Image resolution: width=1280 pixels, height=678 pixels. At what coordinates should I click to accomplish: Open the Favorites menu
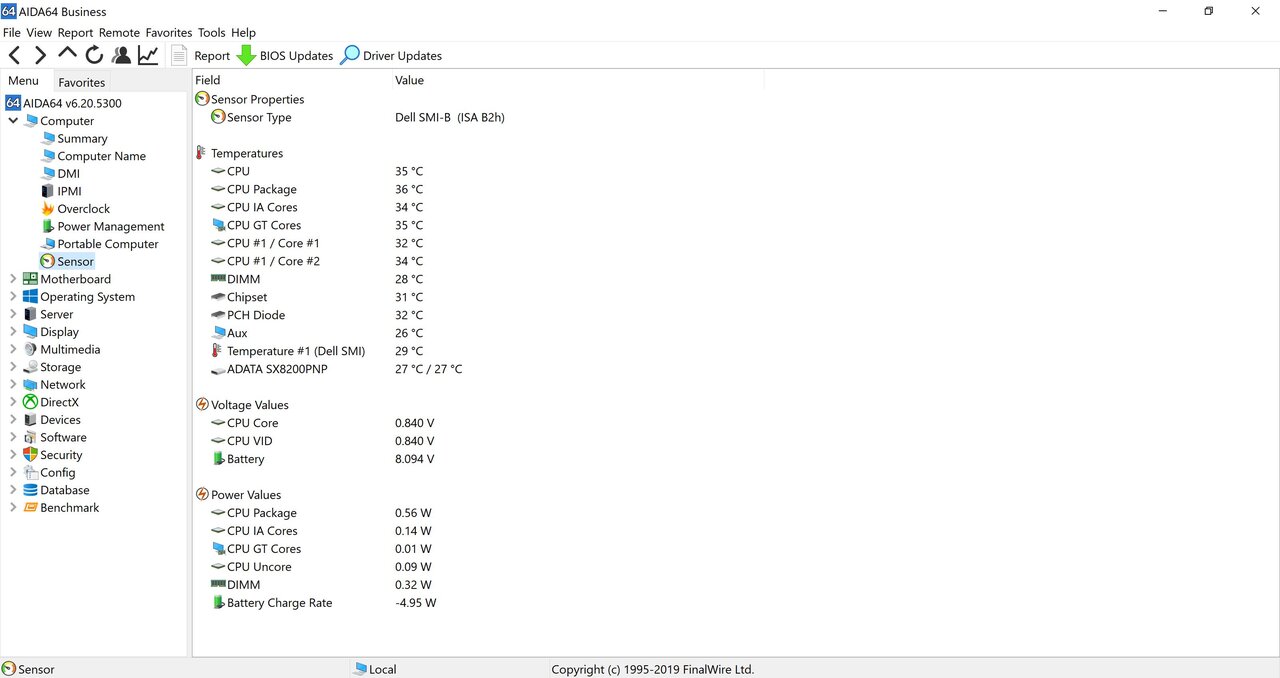click(168, 33)
